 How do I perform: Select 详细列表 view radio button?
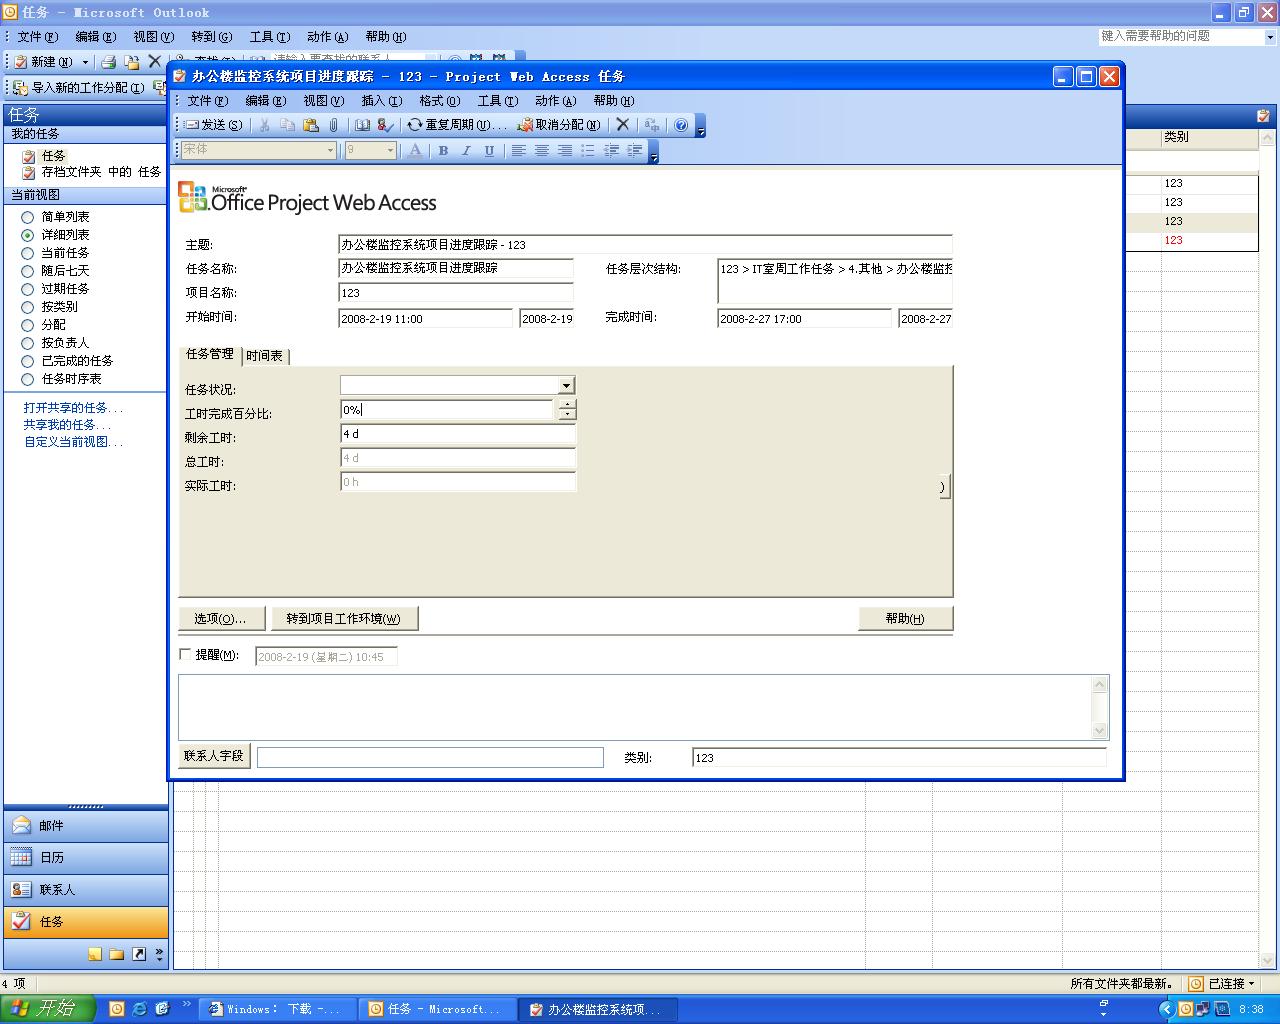click(28, 235)
